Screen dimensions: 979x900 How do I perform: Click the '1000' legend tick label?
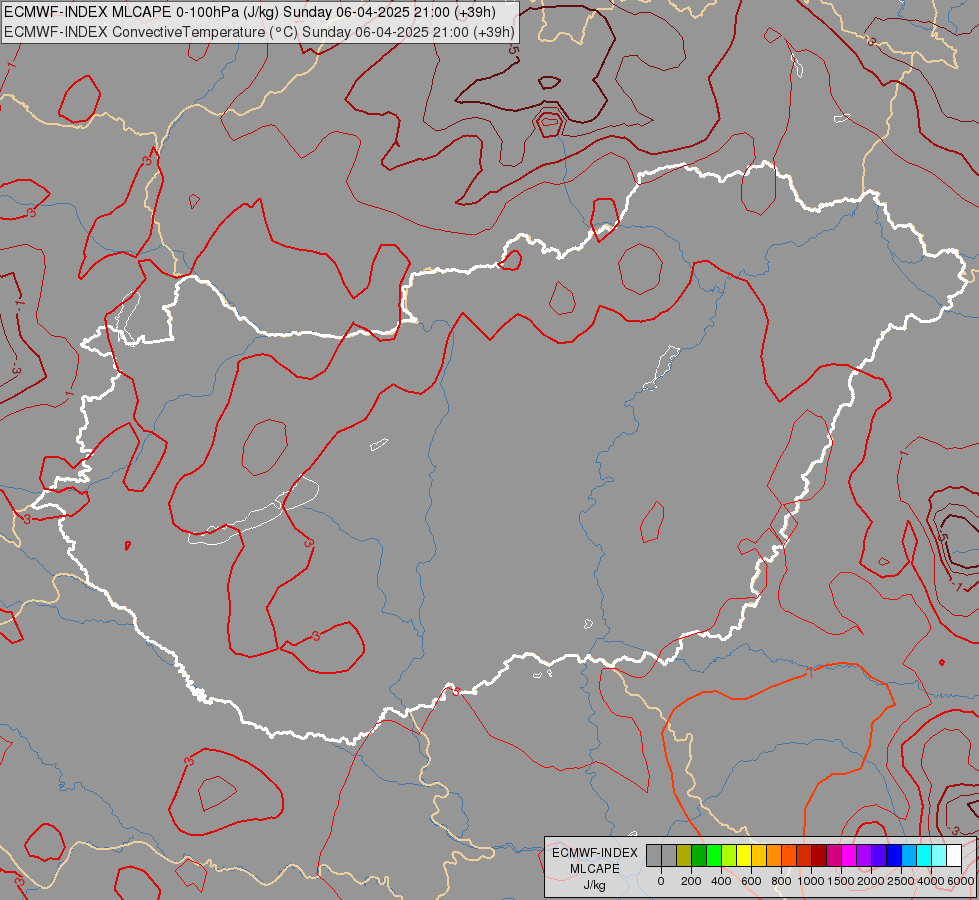[811, 881]
